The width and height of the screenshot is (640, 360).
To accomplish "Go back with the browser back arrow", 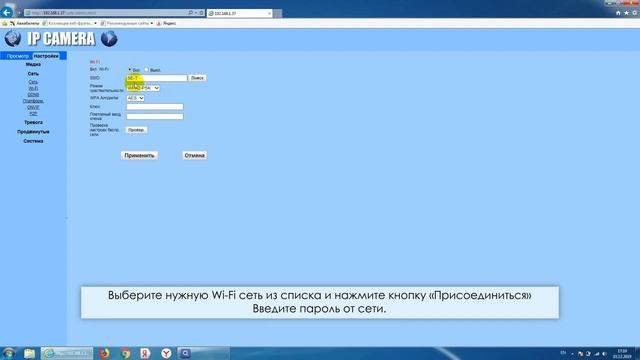I will tap(7, 12).
